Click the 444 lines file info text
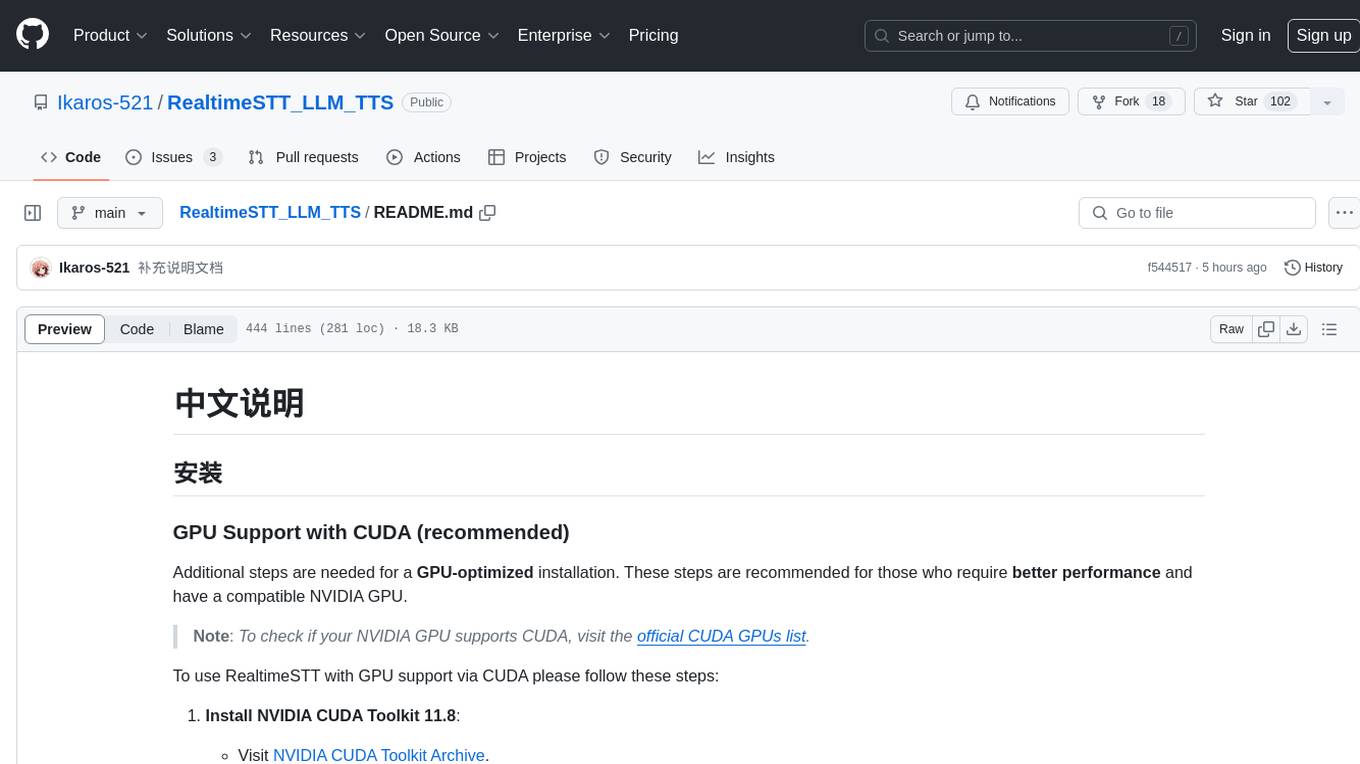This screenshot has width=1360, height=764. click(351, 329)
